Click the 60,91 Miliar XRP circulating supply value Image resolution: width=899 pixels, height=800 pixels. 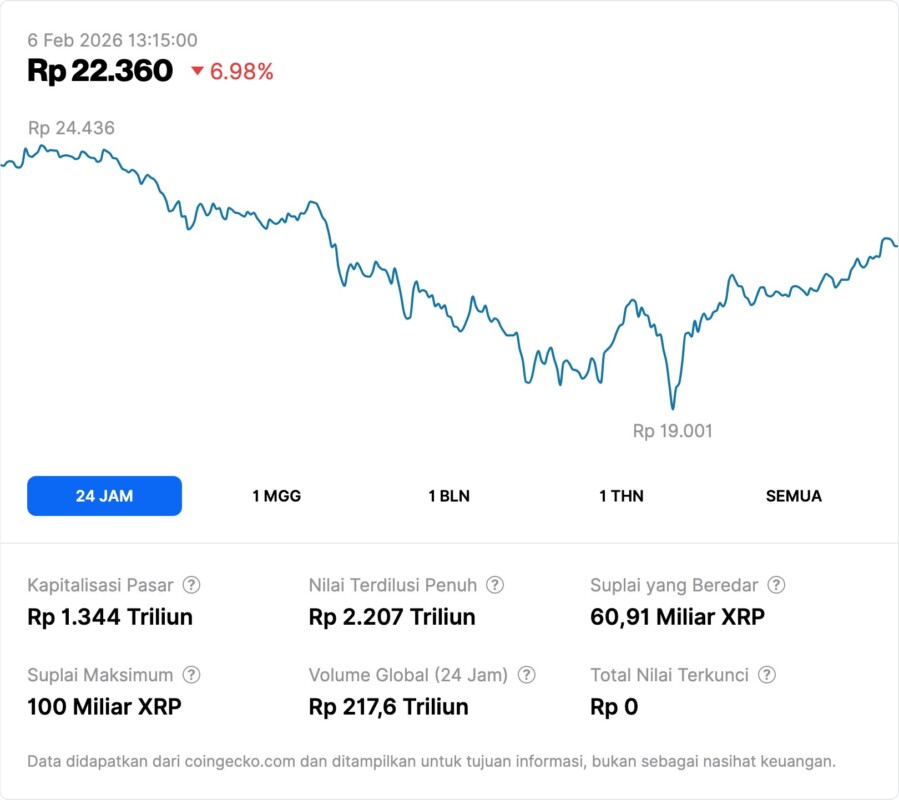coord(677,617)
